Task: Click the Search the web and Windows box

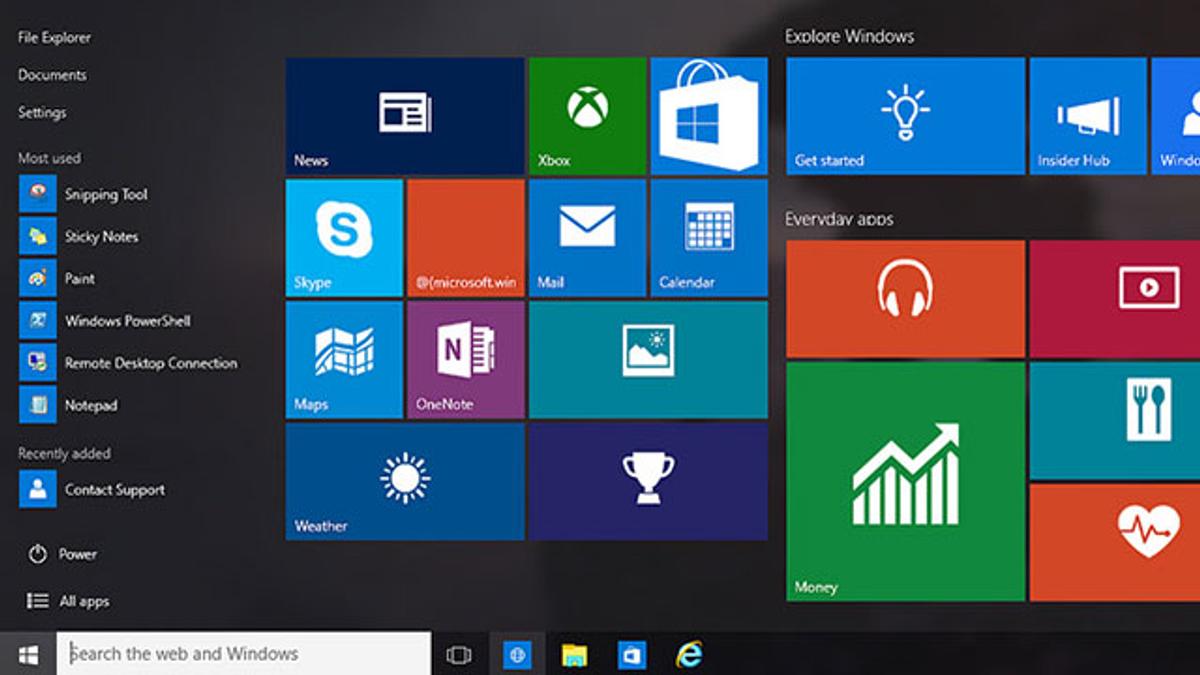Action: click(244, 654)
